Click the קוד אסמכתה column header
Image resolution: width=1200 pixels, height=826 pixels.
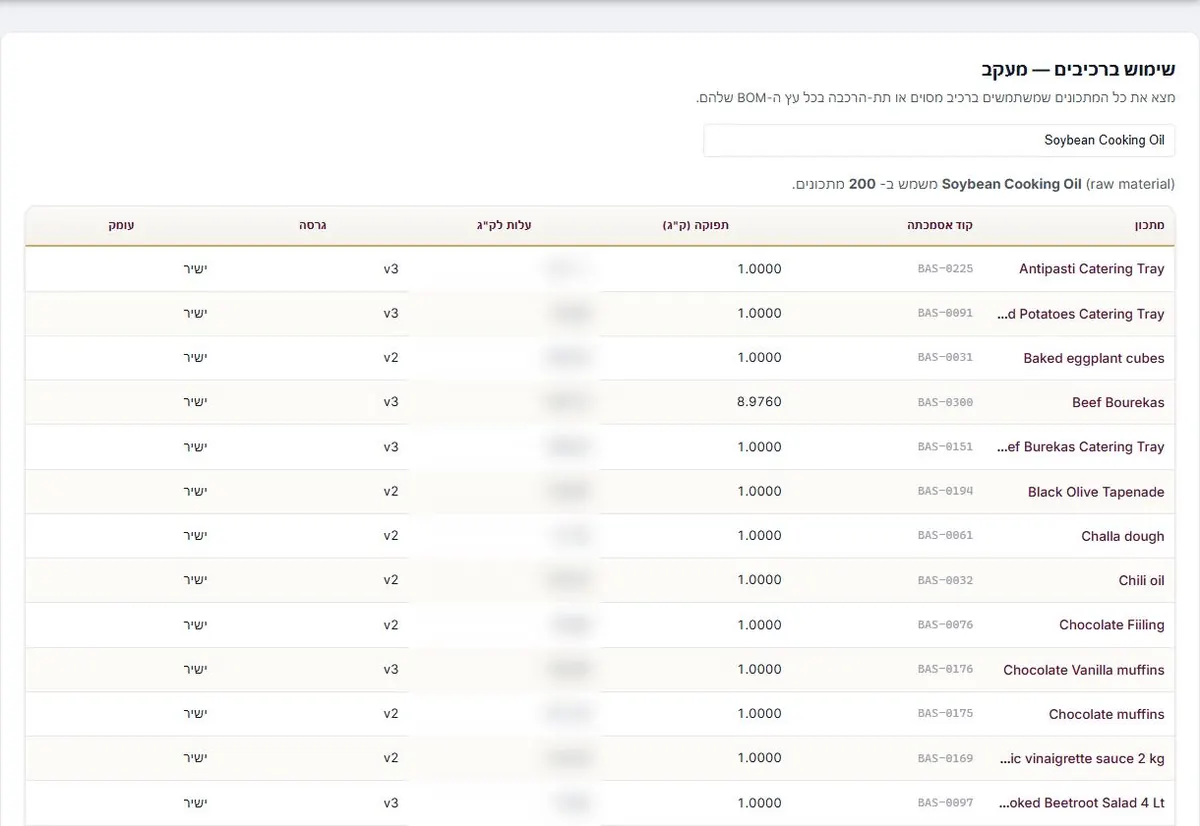[x=939, y=226]
